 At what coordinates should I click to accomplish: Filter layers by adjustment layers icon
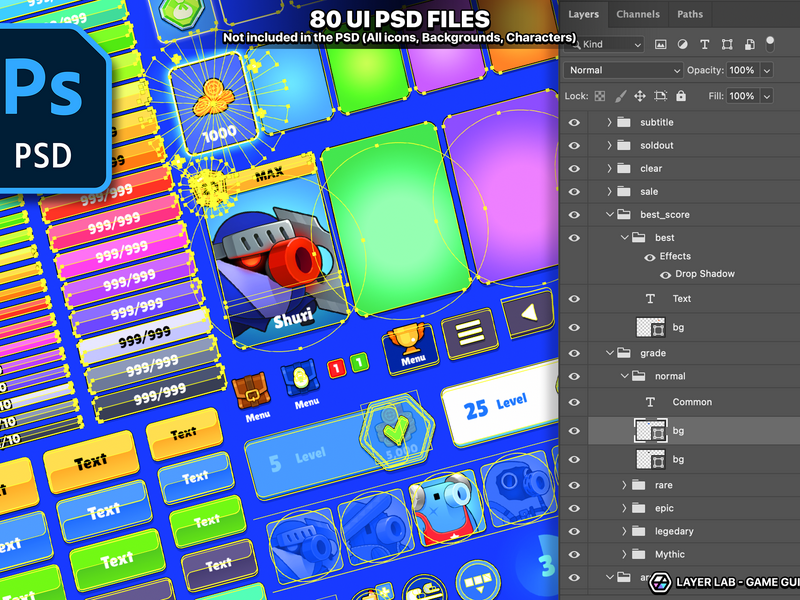pos(682,44)
